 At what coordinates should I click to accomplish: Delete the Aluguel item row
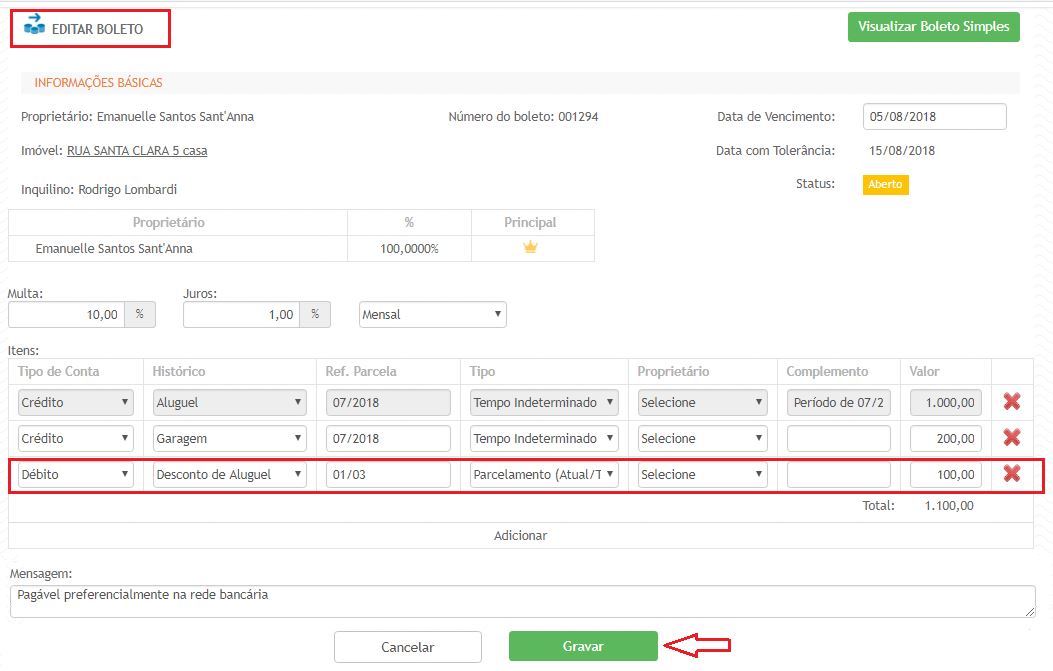point(1011,402)
